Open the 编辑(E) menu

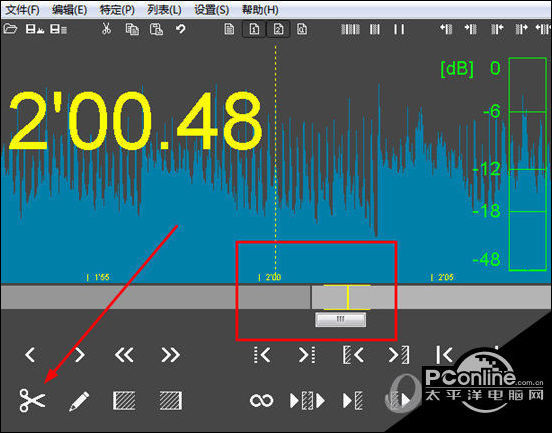69,10
